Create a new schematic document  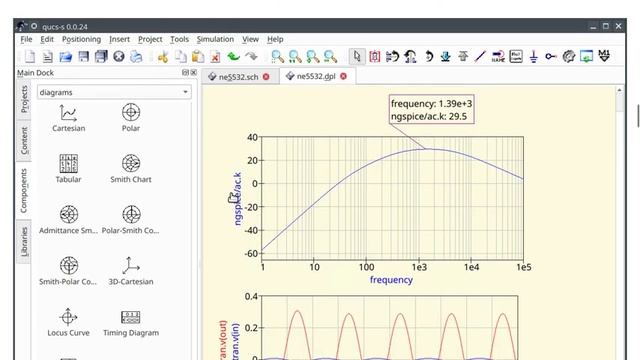click(x=29, y=56)
